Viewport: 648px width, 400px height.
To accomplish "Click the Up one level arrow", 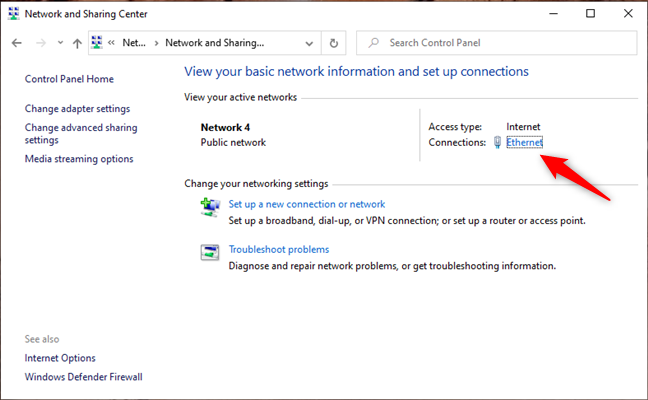I will click(77, 44).
